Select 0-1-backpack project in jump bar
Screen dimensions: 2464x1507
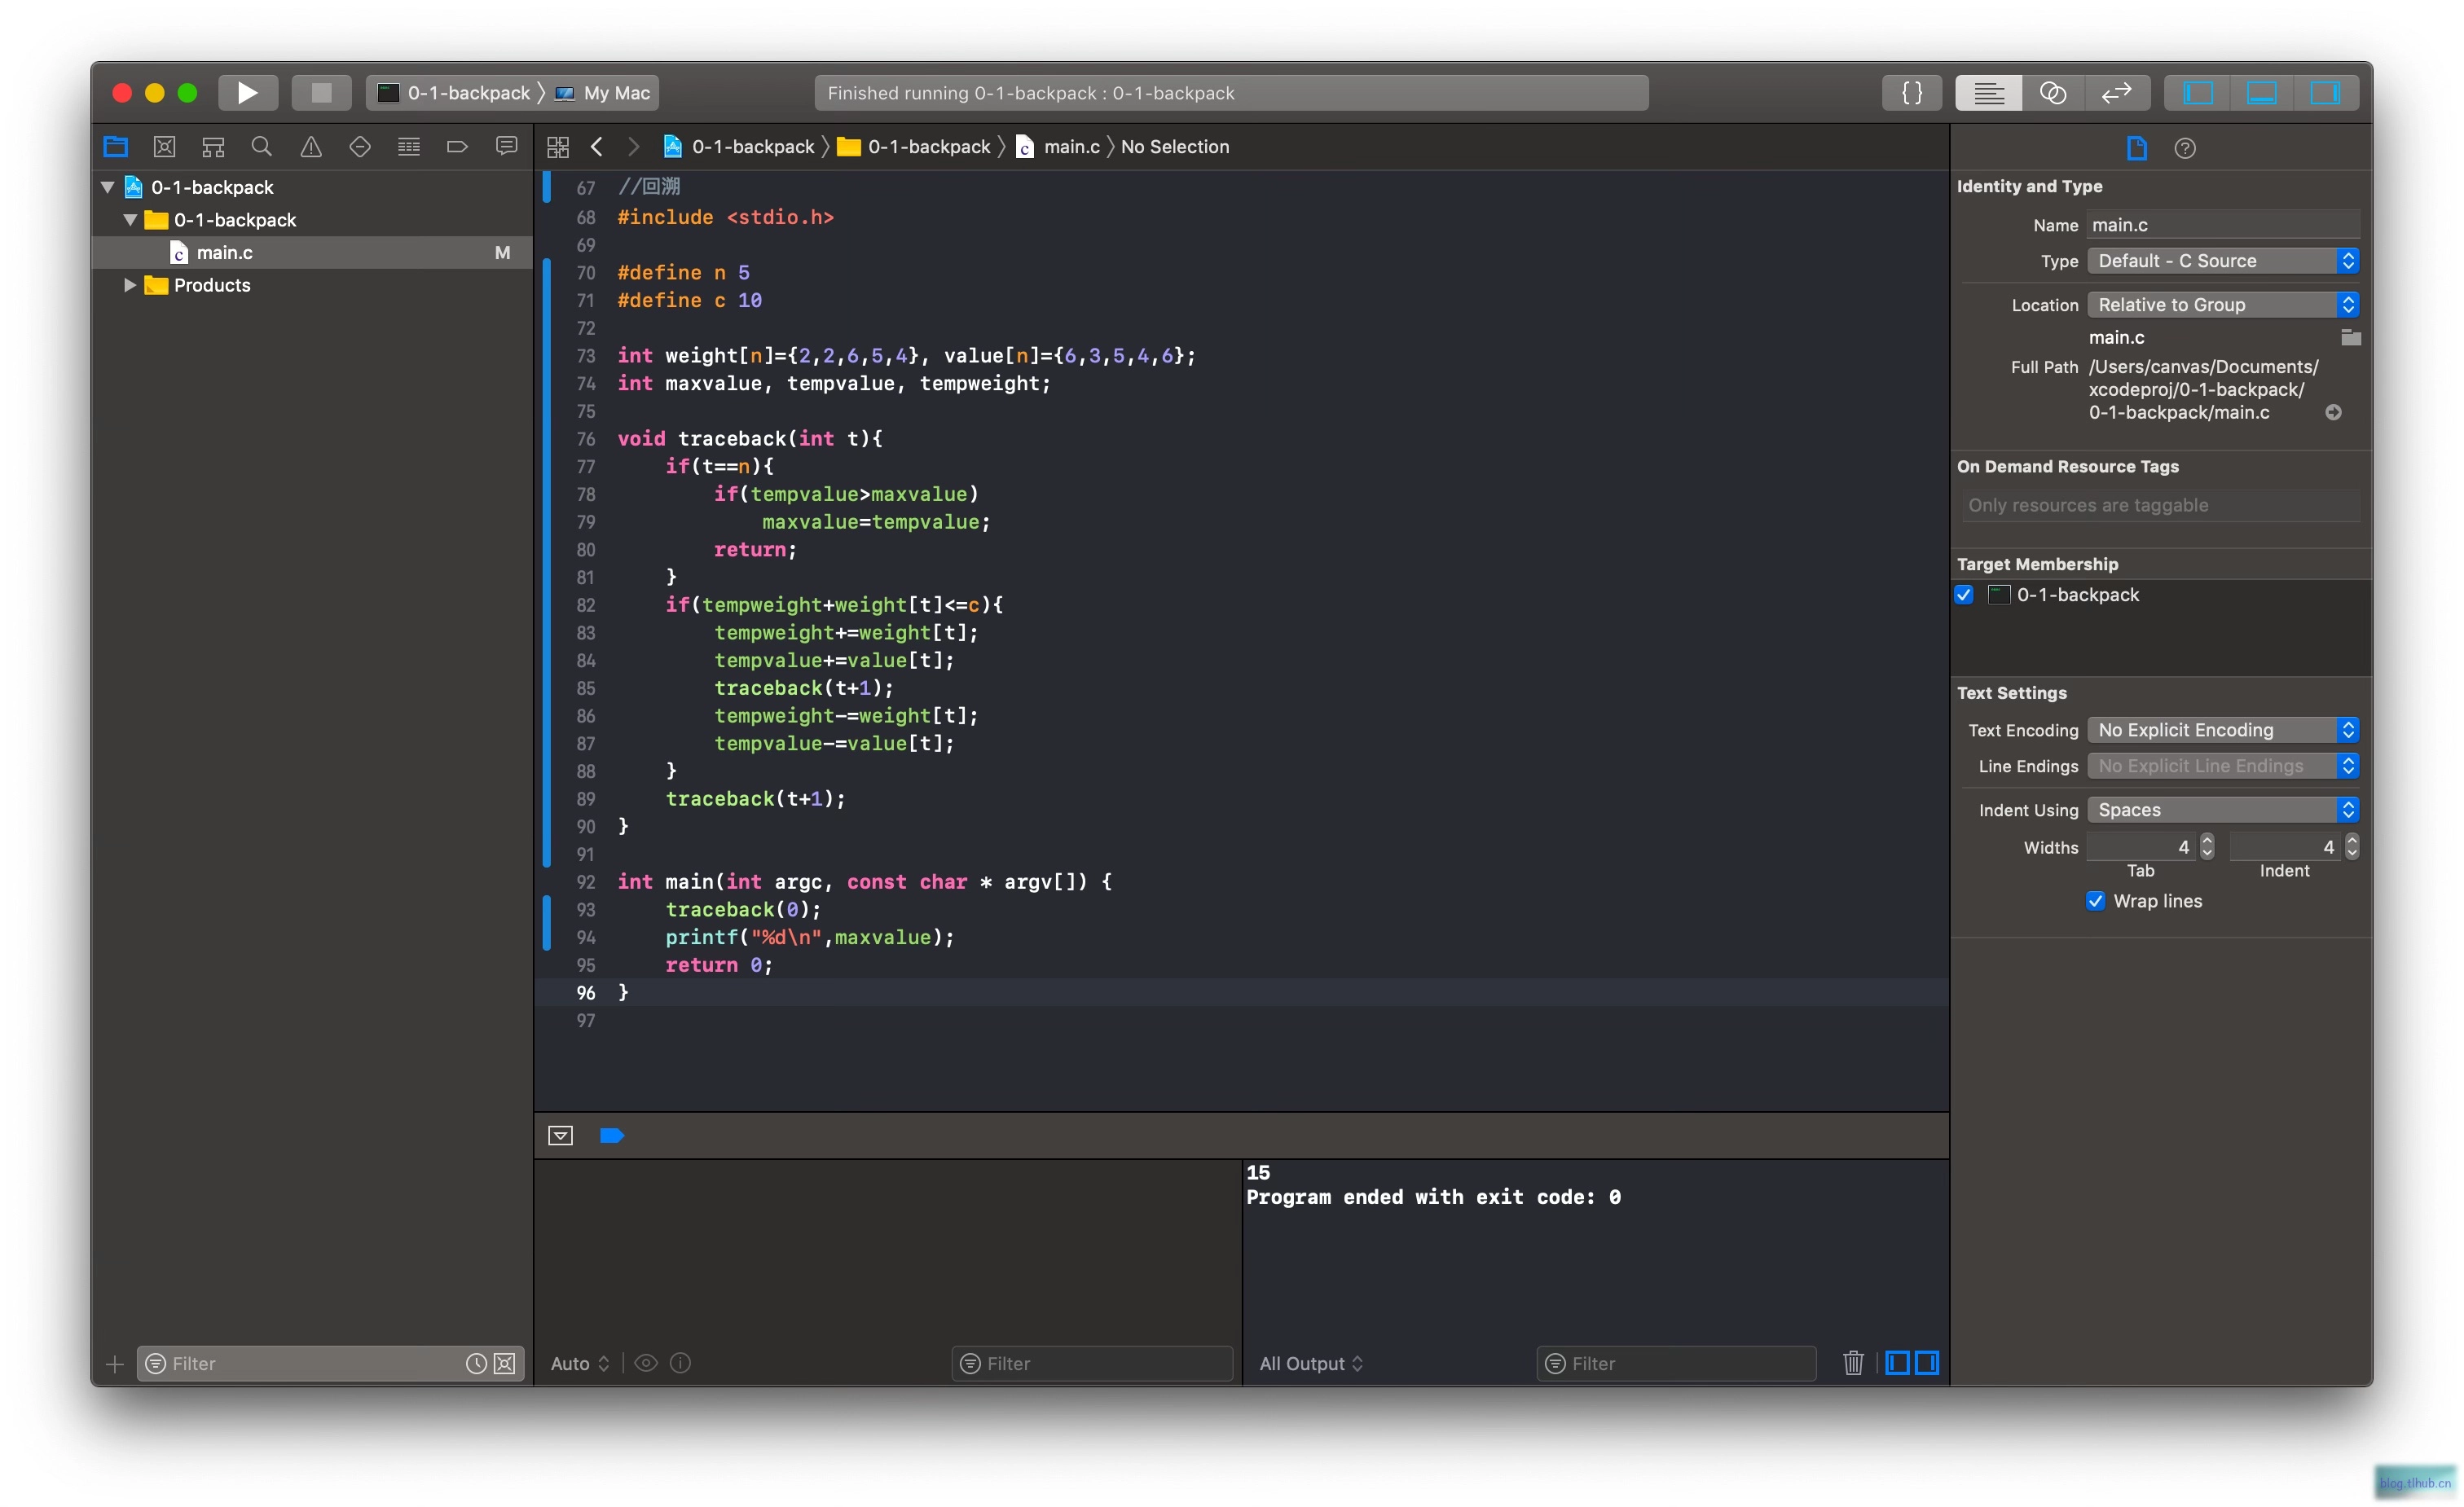(x=739, y=147)
